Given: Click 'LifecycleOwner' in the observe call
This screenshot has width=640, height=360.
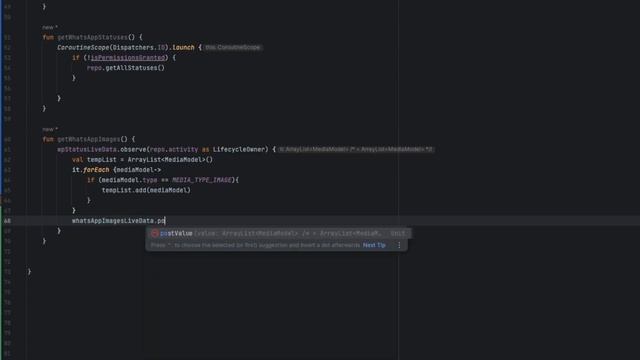Looking at the screenshot, I should [239, 149].
